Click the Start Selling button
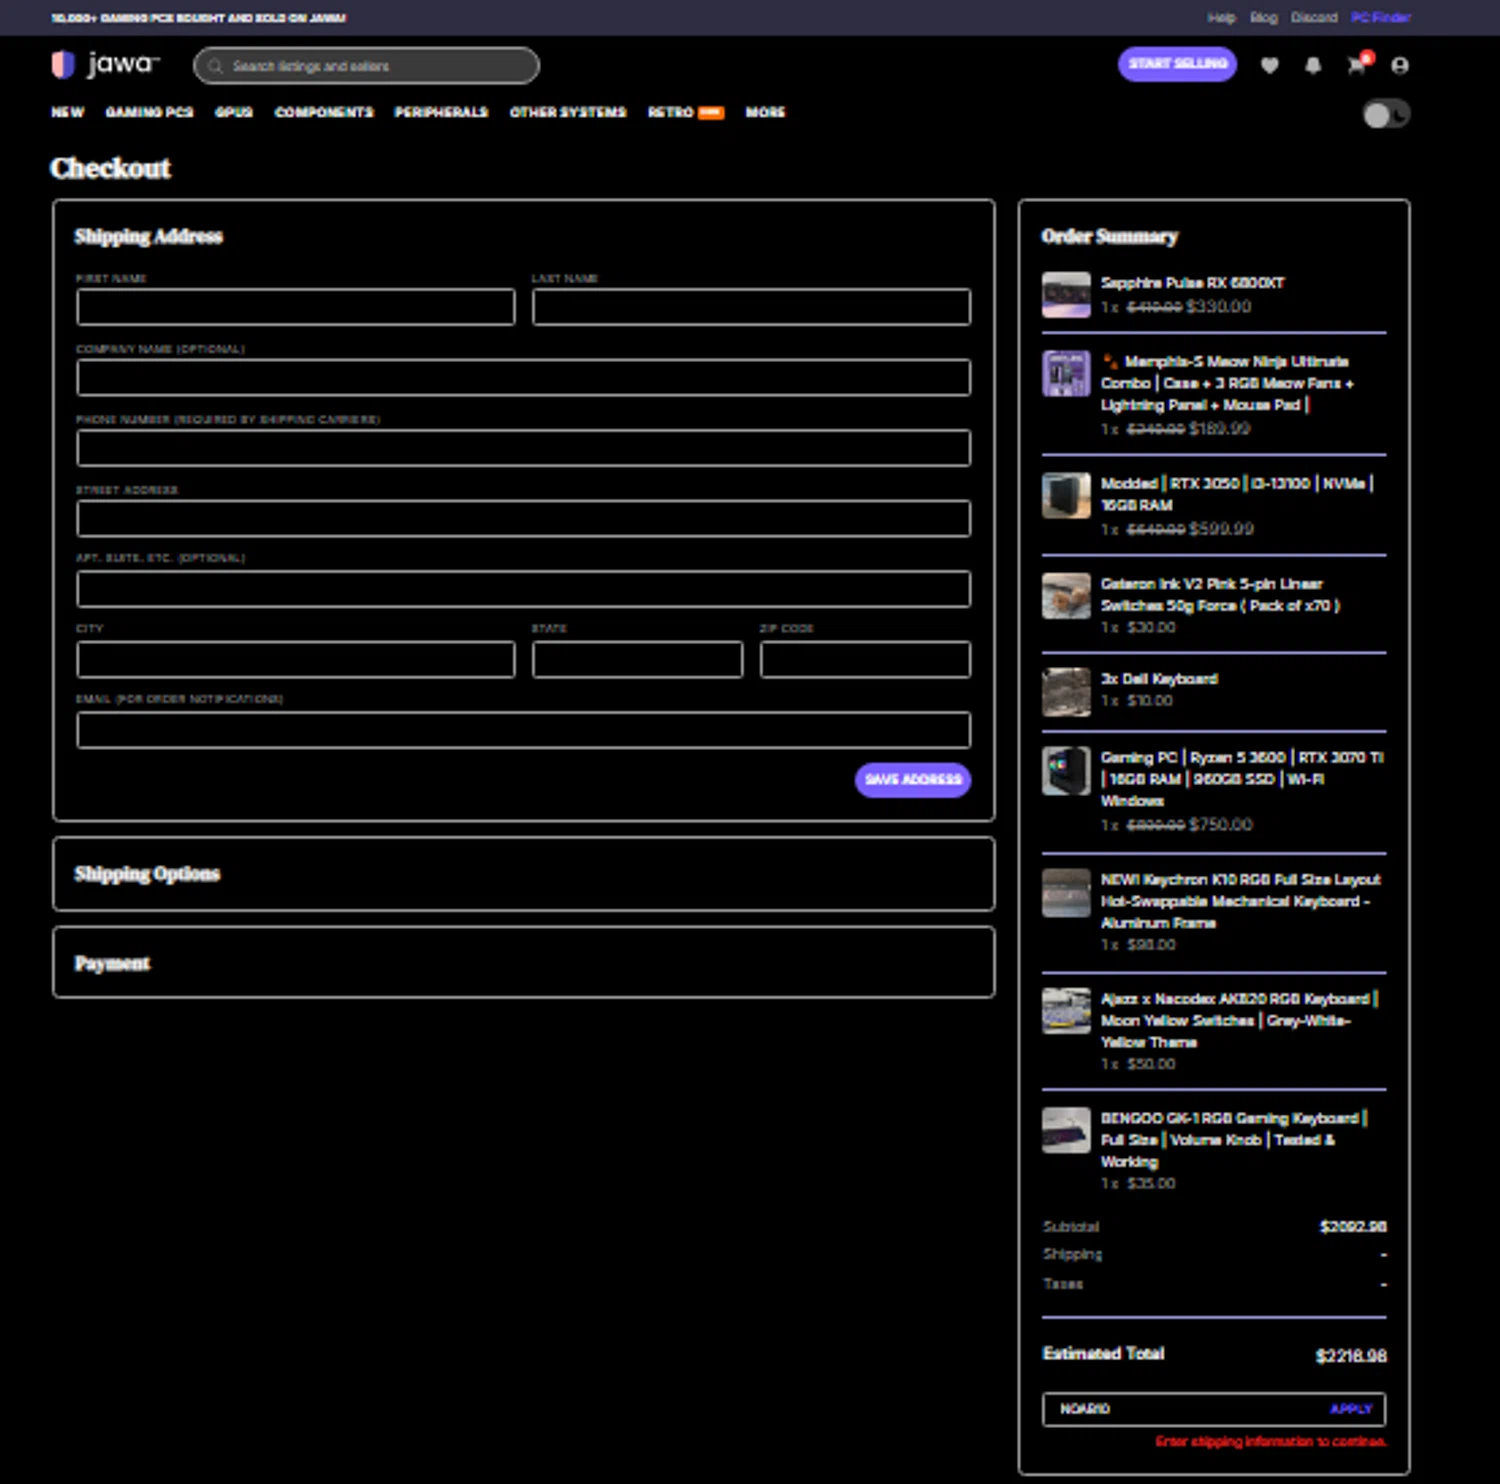 click(1177, 64)
